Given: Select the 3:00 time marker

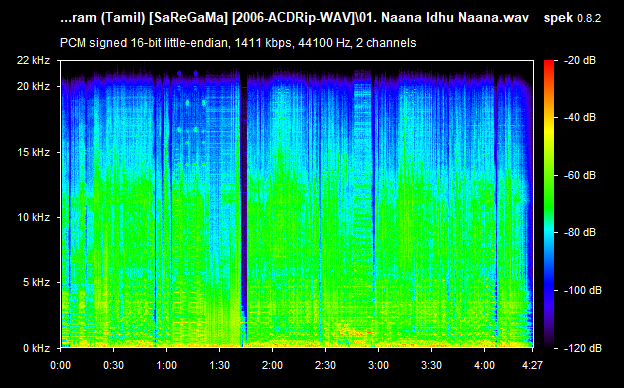Looking at the screenshot, I should pos(378,365).
